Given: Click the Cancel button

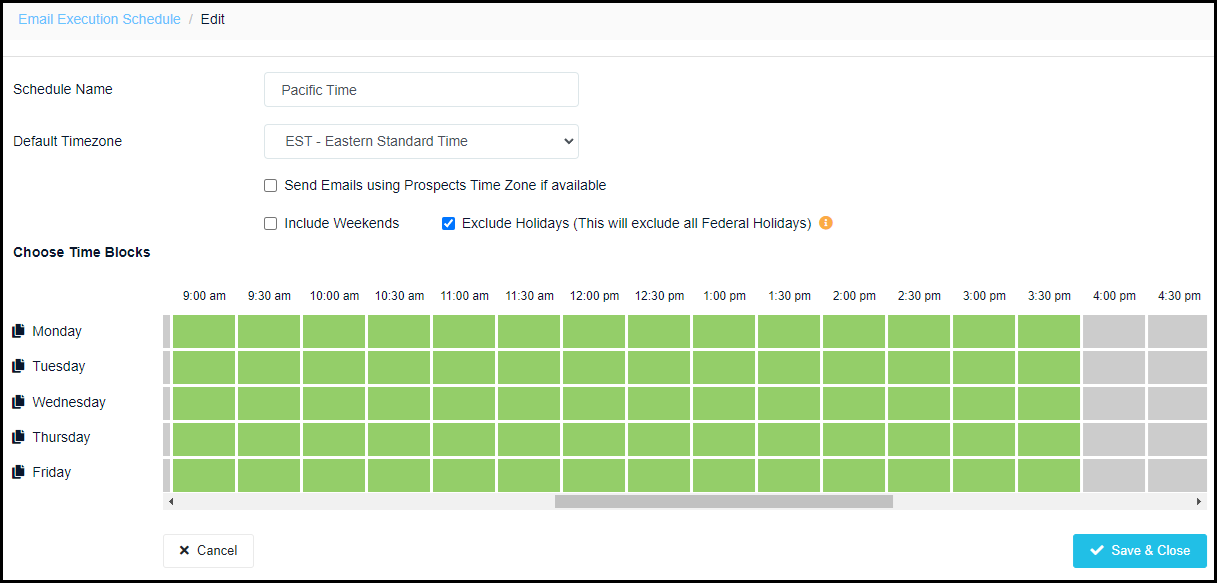Looking at the screenshot, I should [208, 550].
